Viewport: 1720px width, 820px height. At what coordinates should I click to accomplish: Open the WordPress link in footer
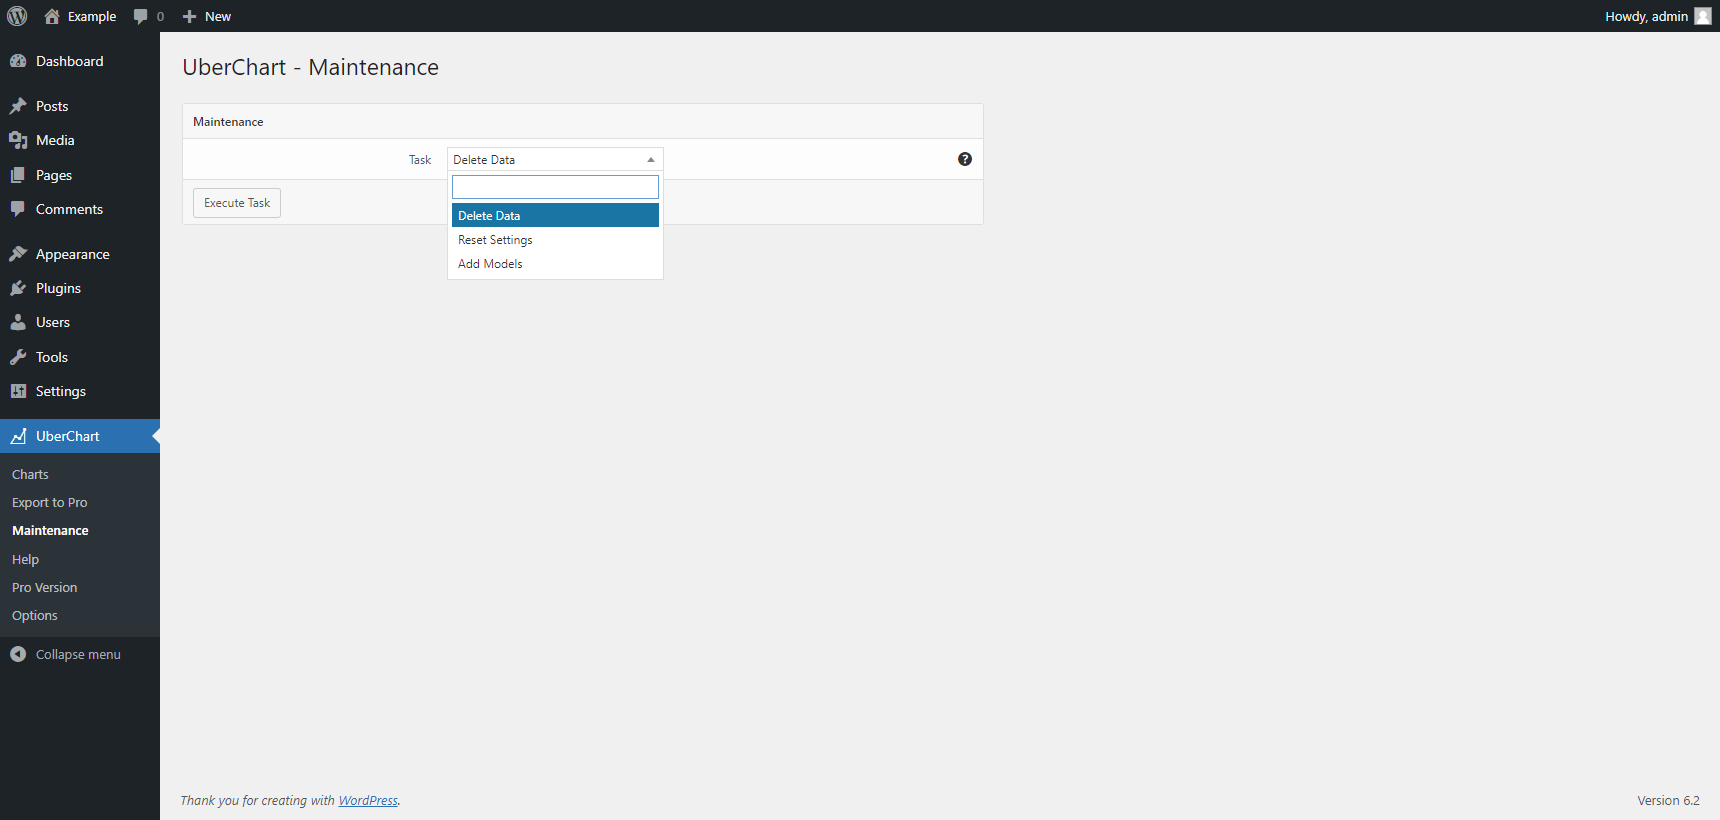click(x=368, y=800)
